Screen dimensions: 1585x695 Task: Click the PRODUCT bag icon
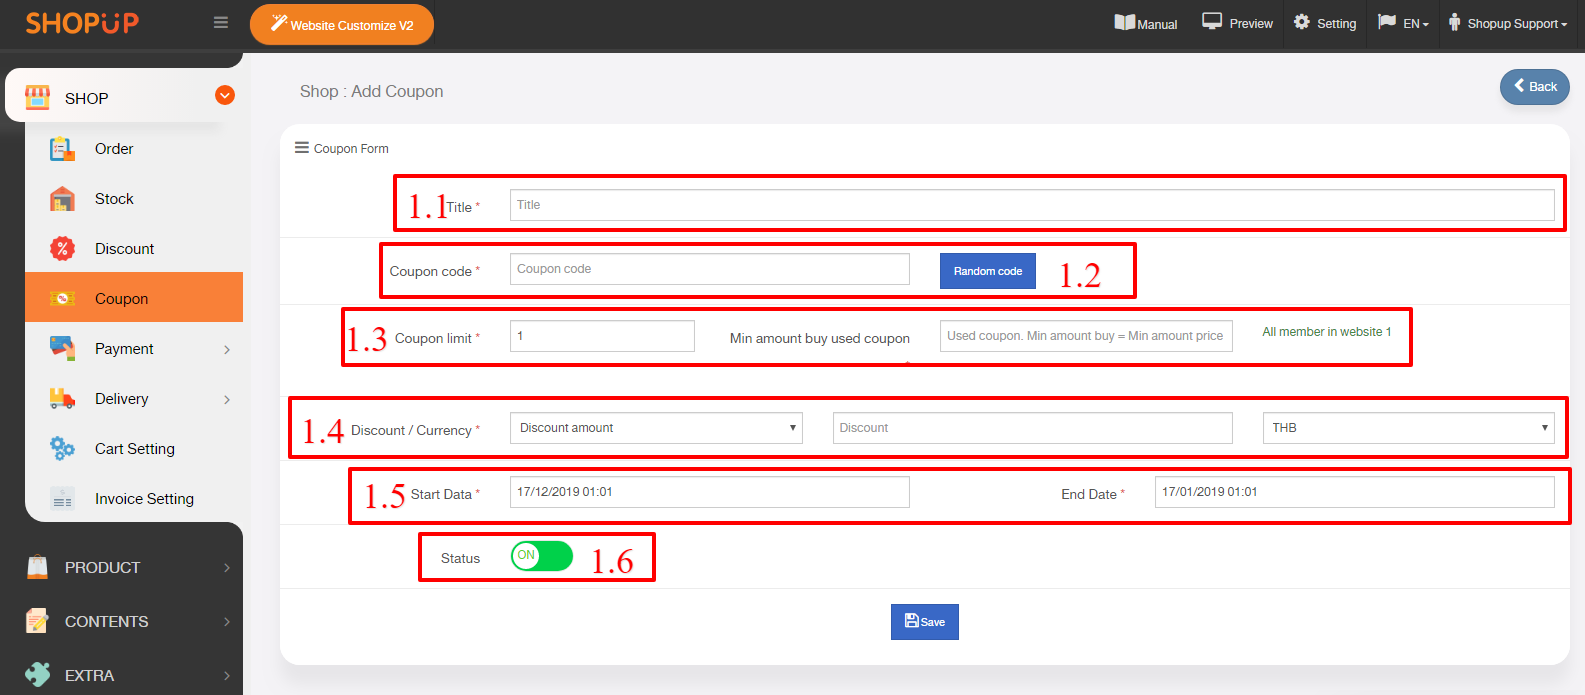tap(37, 567)
